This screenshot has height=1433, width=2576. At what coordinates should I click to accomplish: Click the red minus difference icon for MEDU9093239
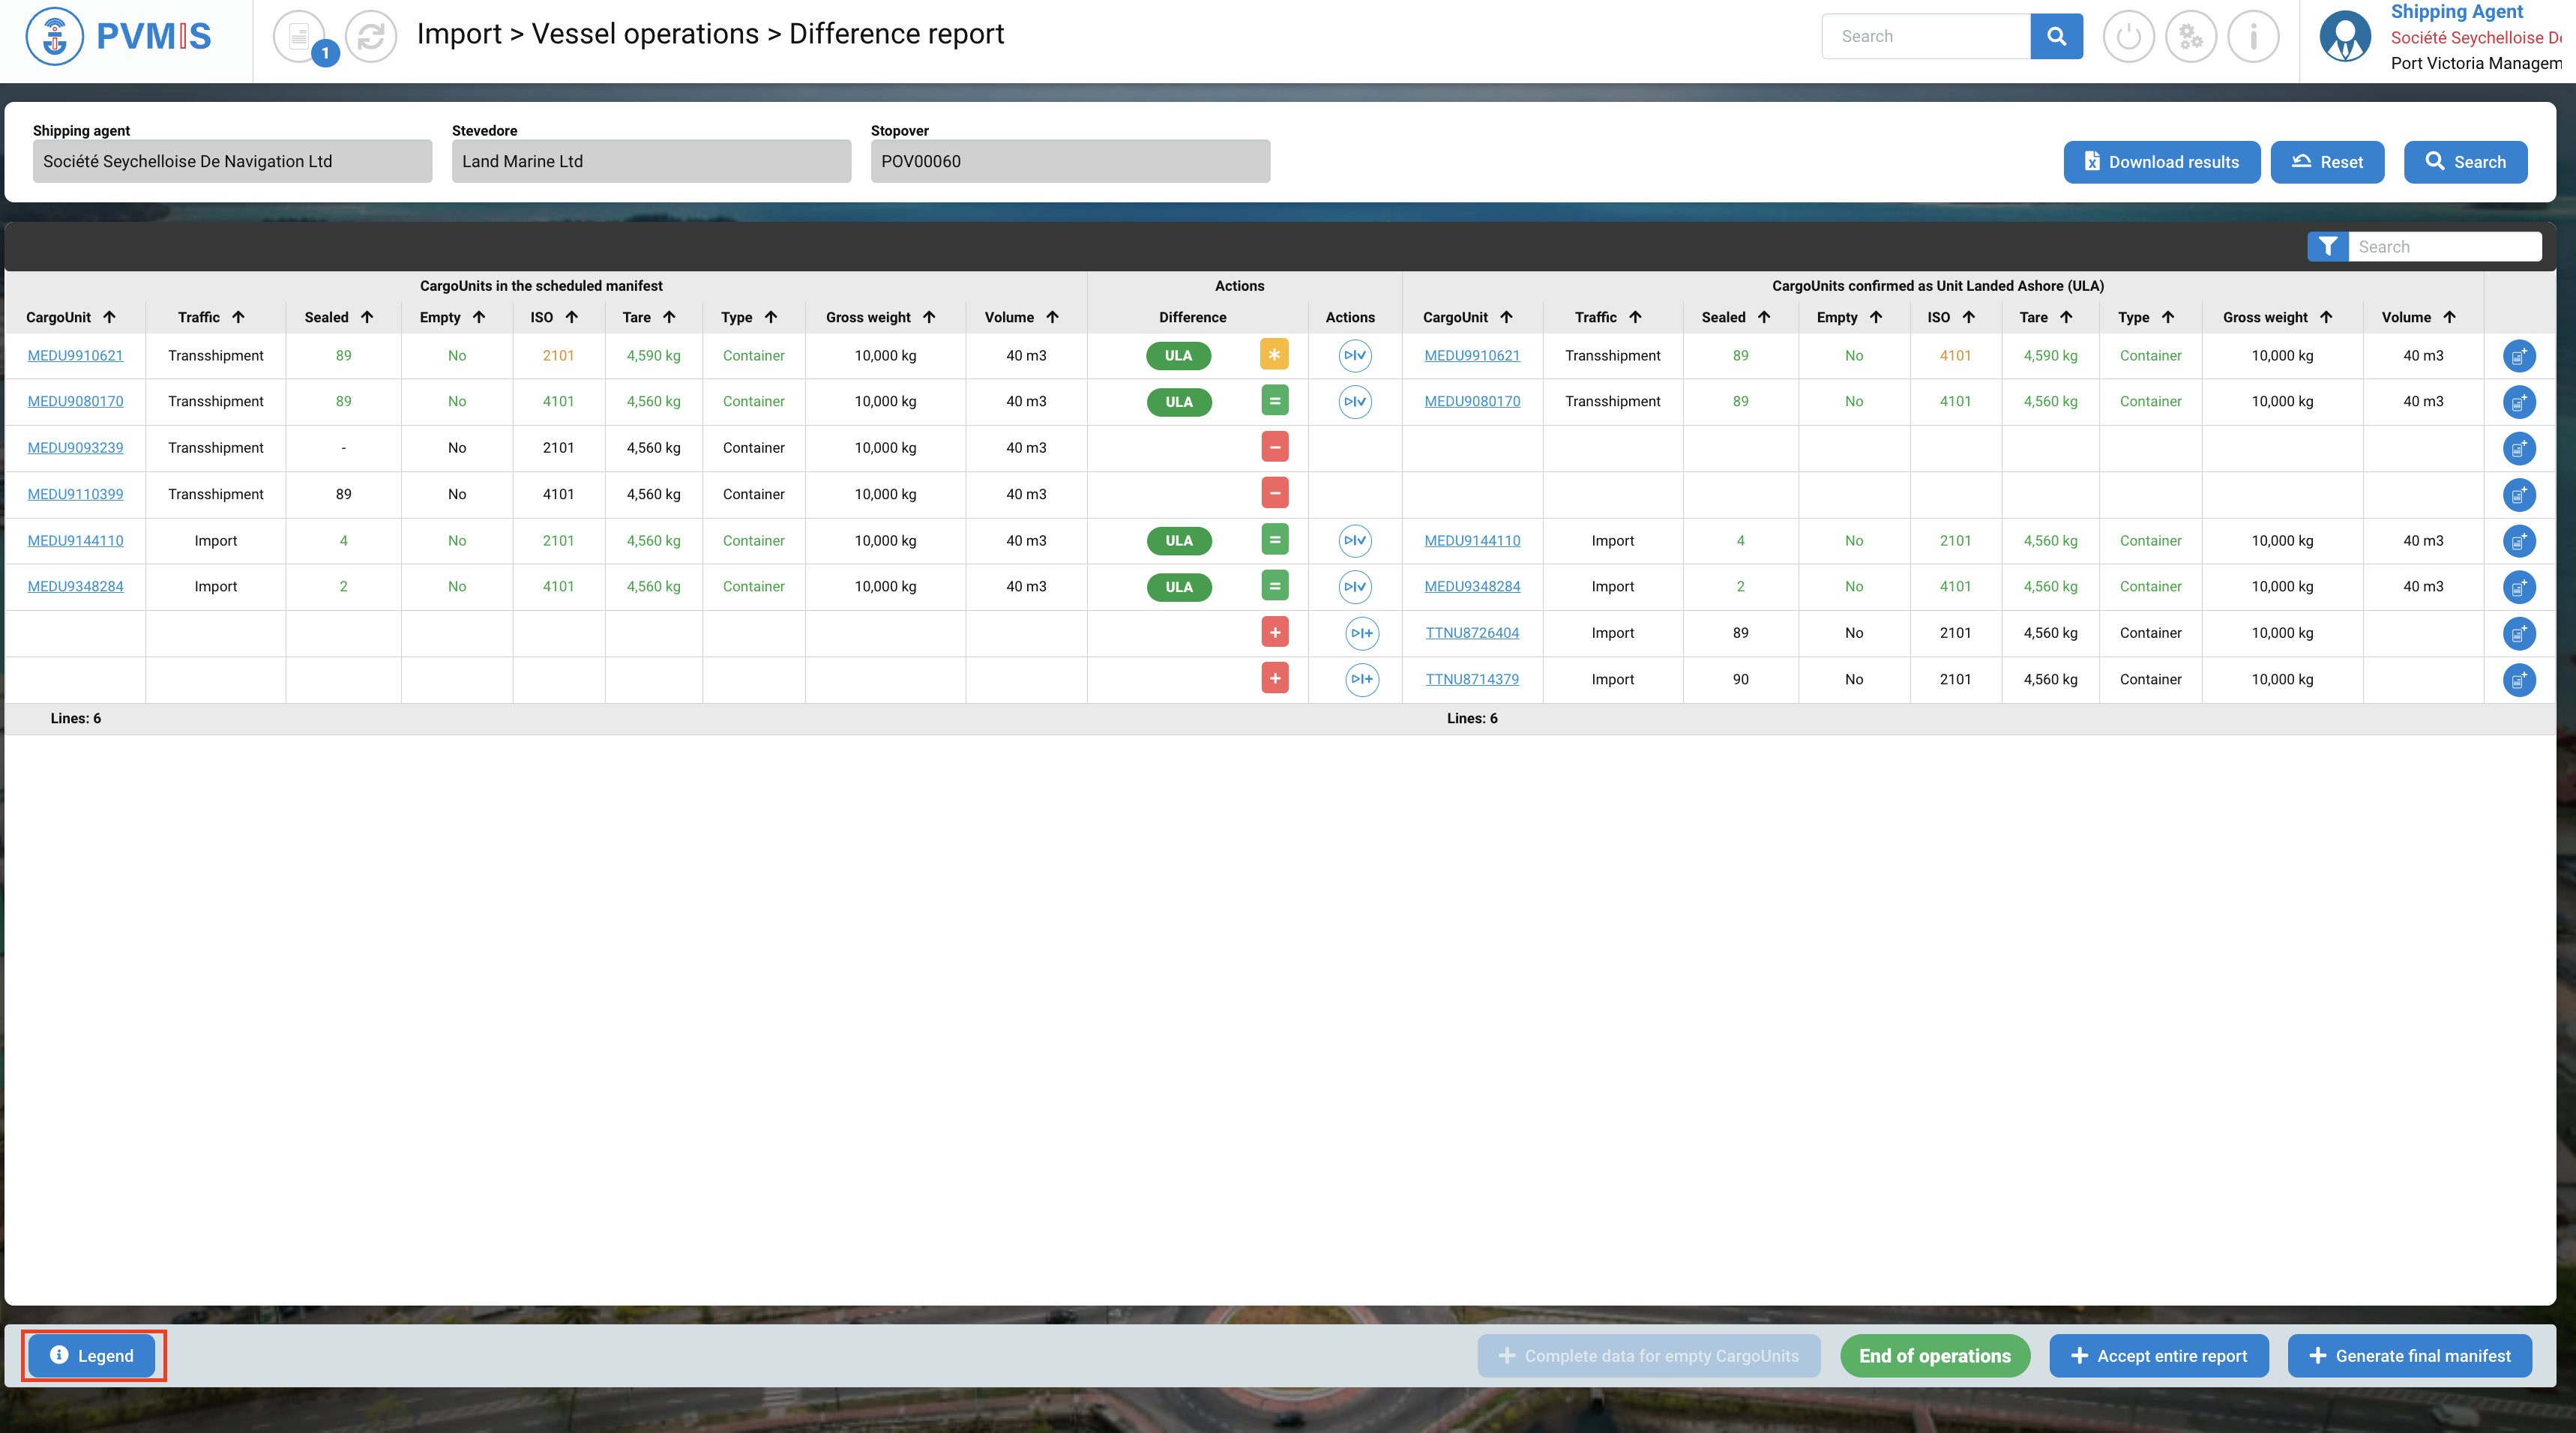(x=1274, y=447)
